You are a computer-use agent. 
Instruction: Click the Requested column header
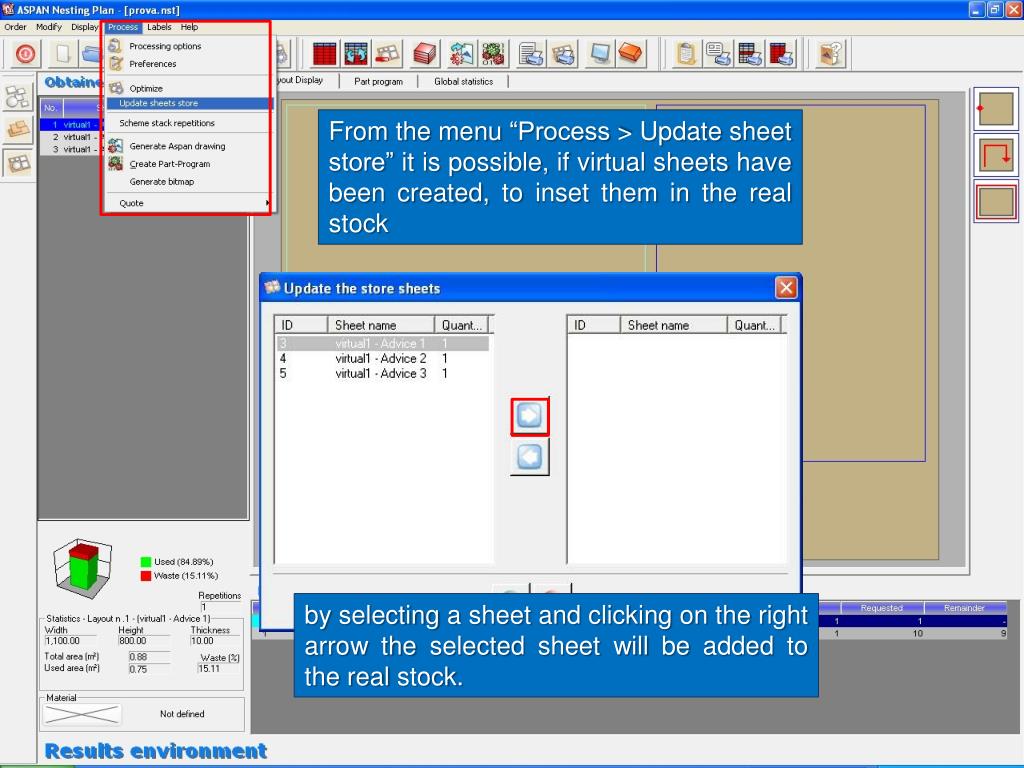pyautogui.click(x=882, y=608)
